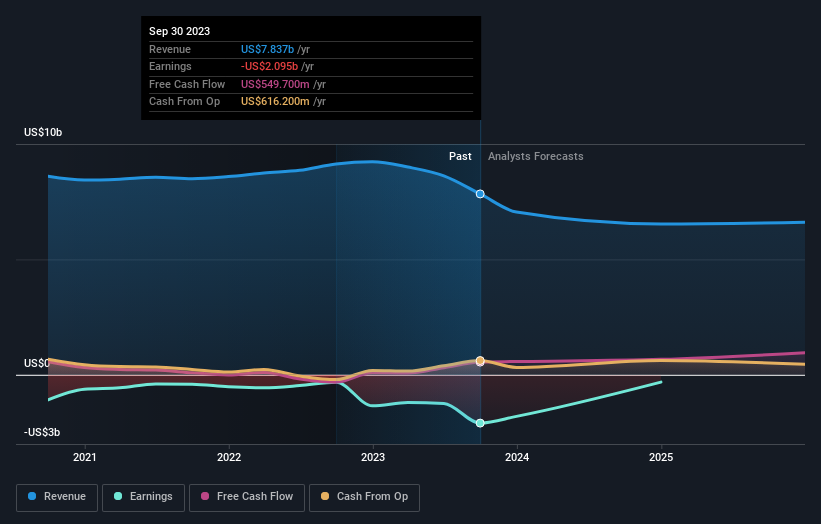Click the Revenue row label in tooltip
Screen dimensions: 821x524
pos(170,49)
